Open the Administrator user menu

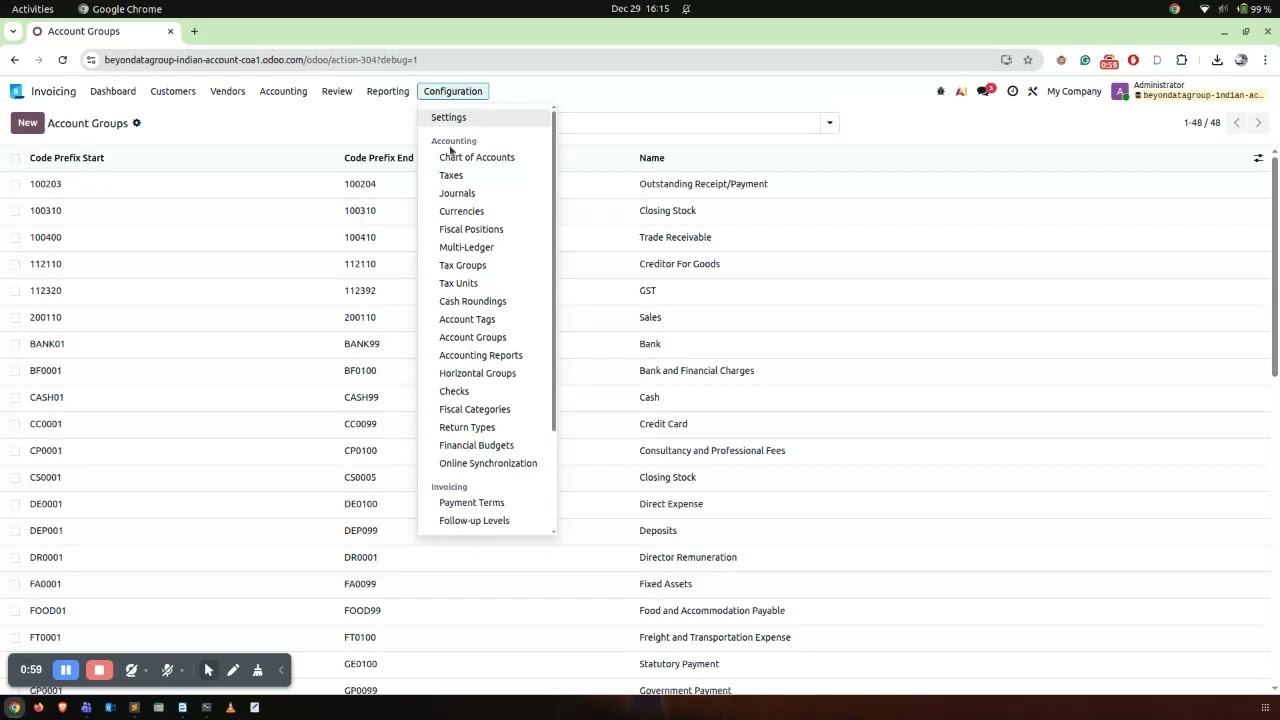tap(1190, 91)
